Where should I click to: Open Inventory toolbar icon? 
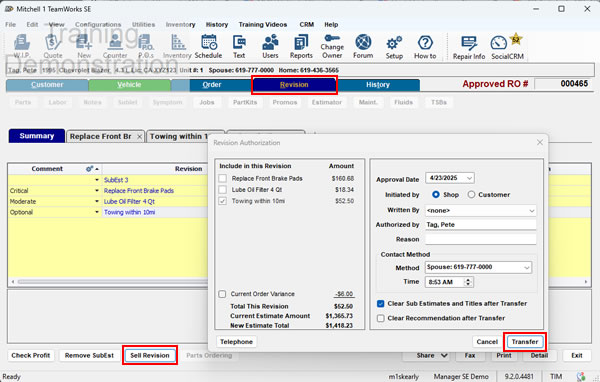click(177, 46)
